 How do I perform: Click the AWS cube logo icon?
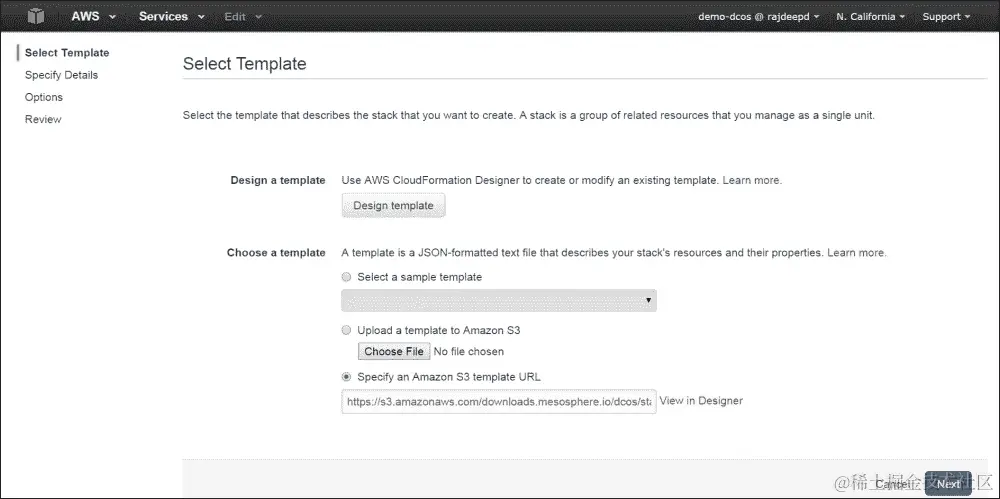pyautogui.click(x=36, y=16)
